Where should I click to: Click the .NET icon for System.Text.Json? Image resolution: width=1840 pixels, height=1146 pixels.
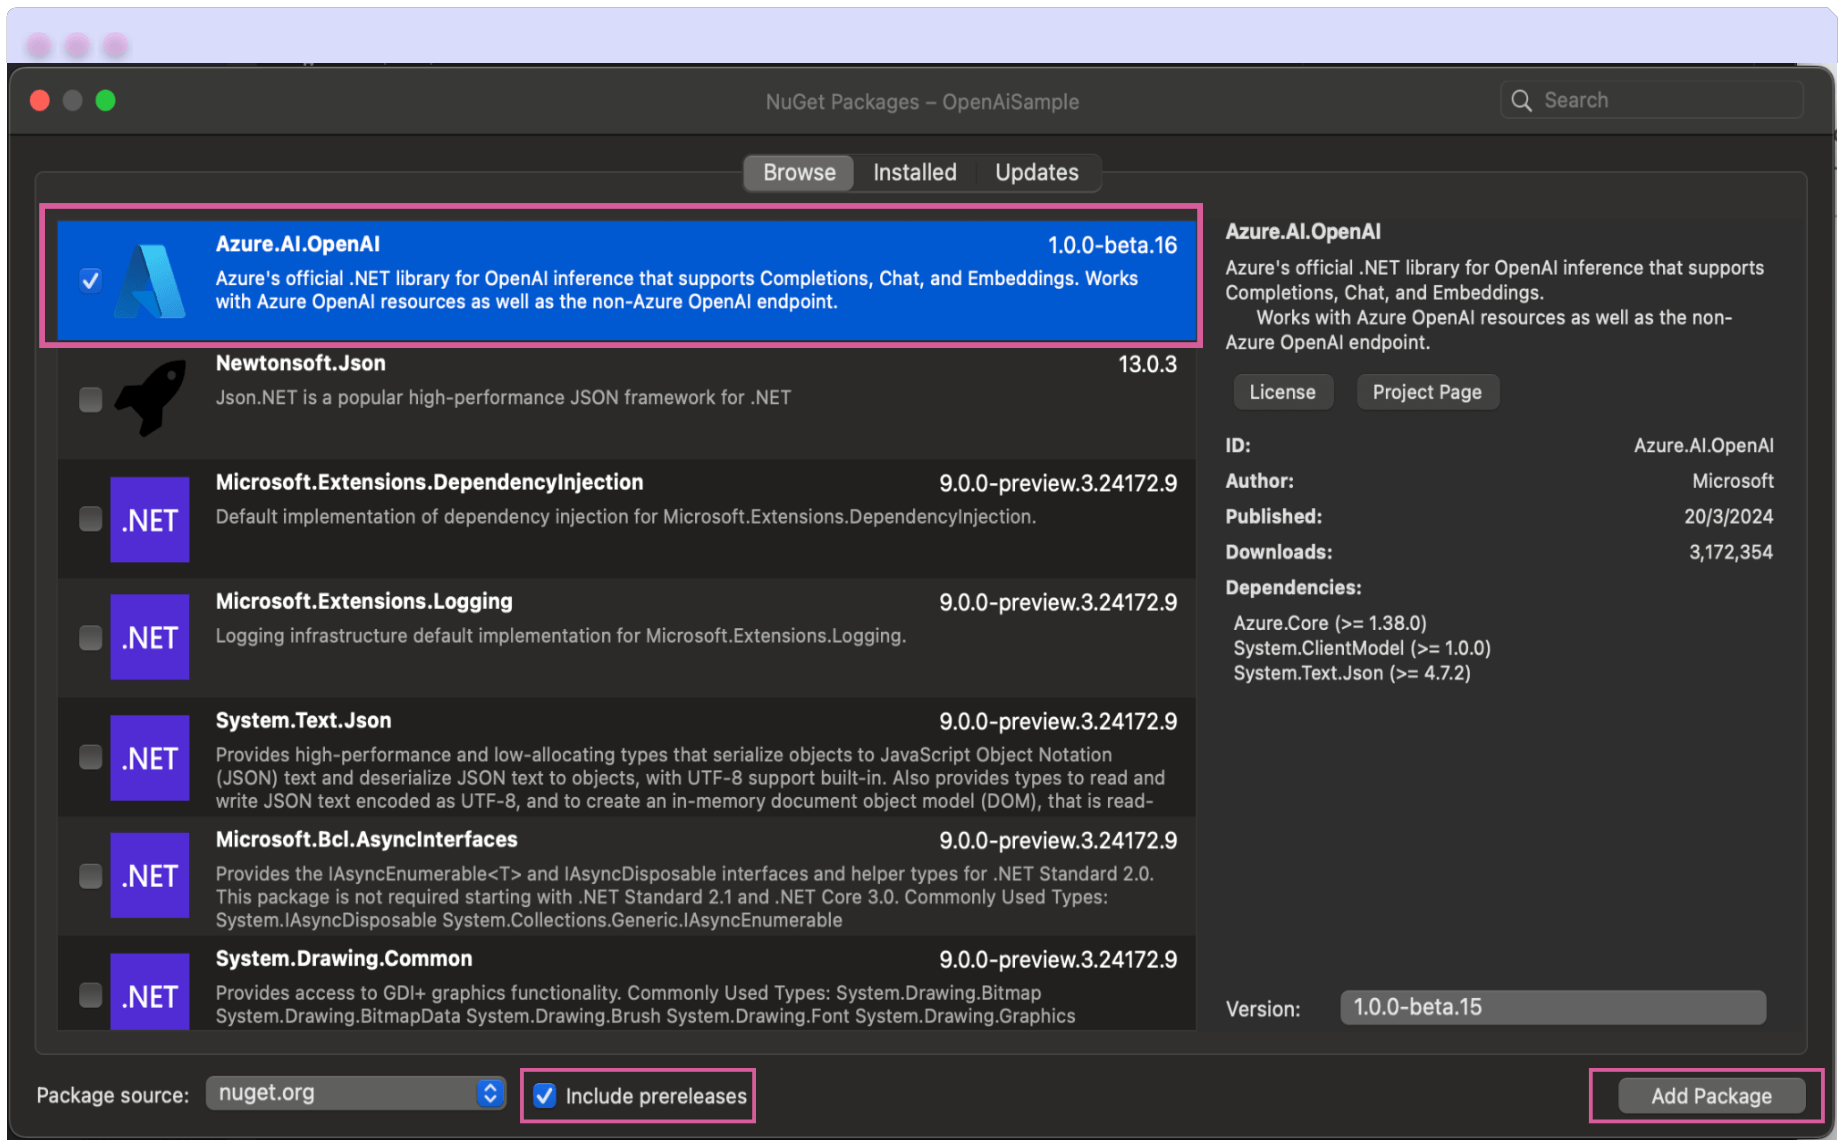(x=150, y=758)
